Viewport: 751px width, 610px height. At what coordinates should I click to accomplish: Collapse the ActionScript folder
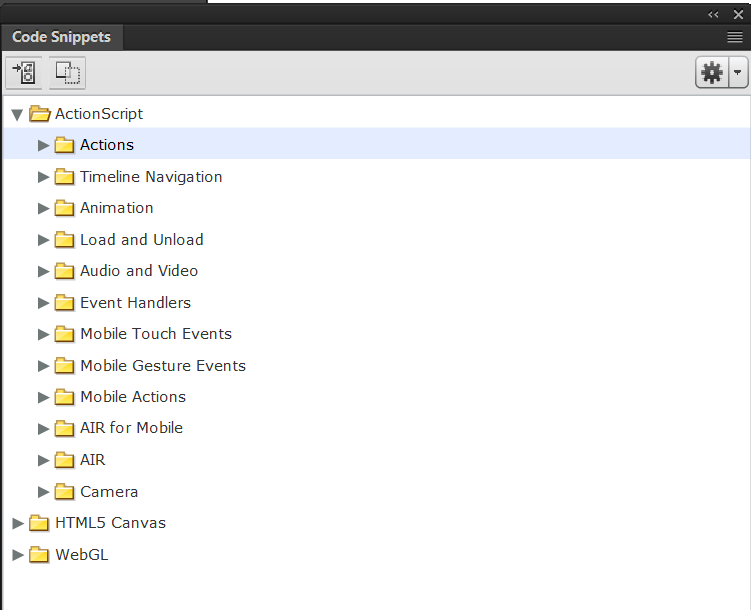[17, 114]
